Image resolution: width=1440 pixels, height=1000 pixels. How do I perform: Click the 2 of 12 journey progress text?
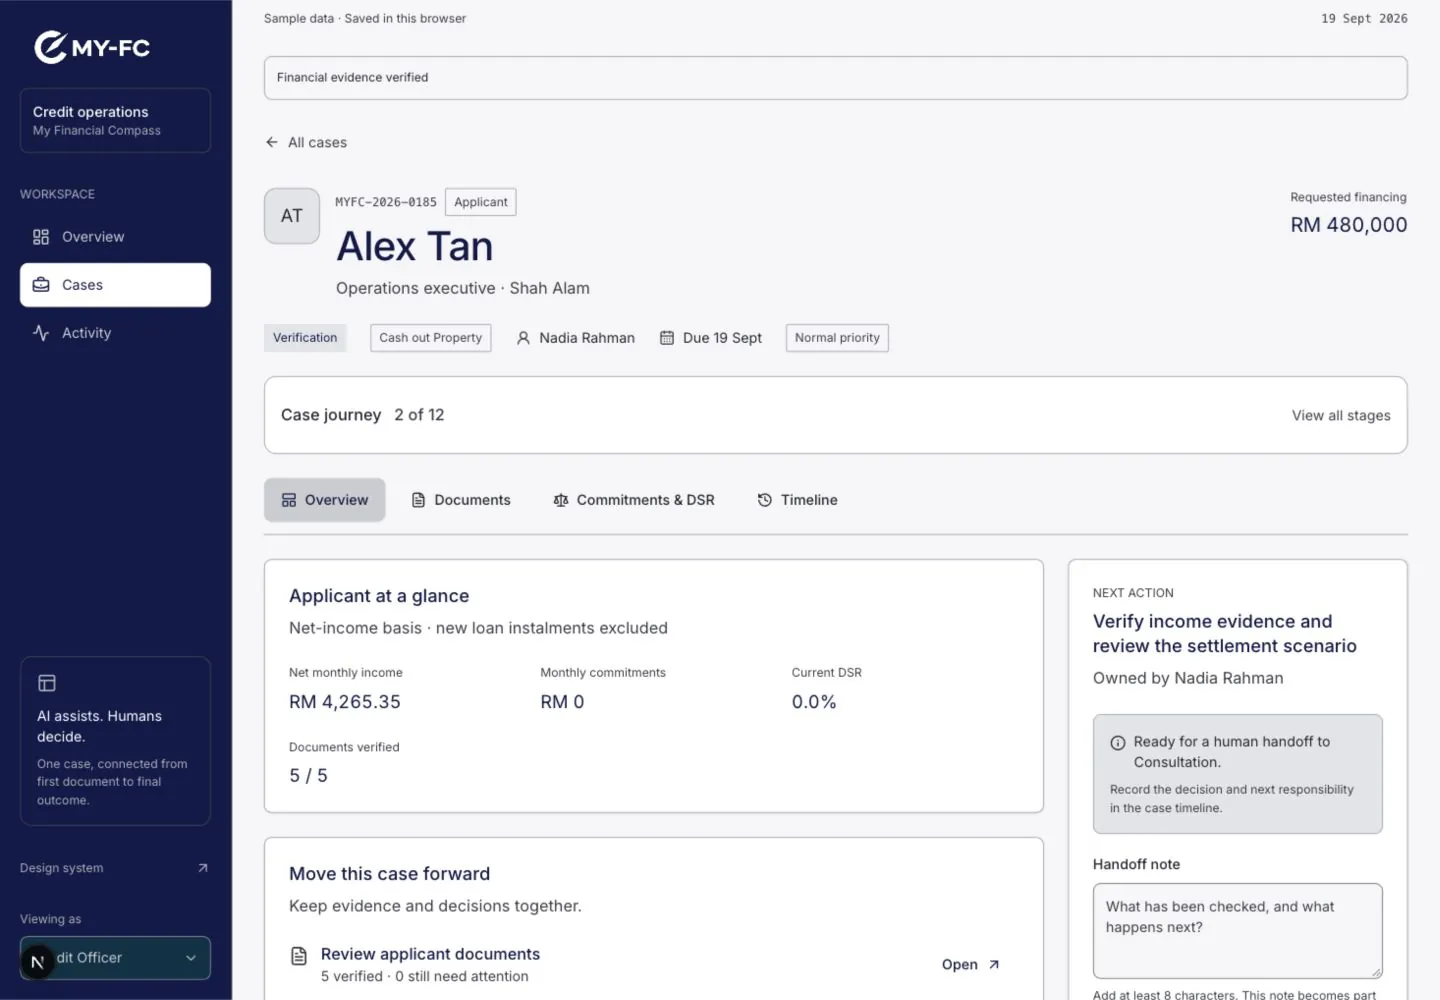[x=419, y=415]
